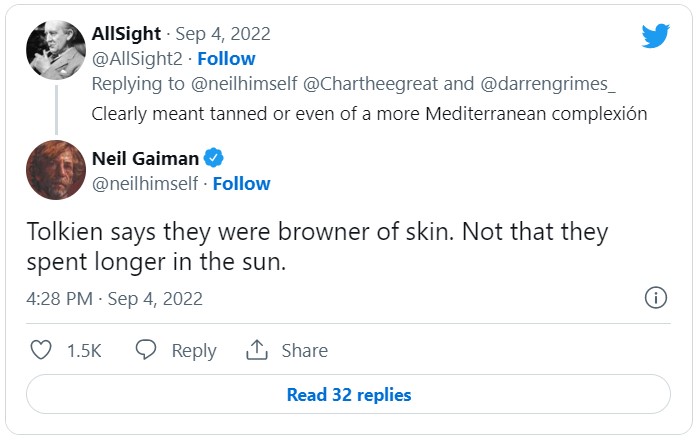Open the @neilhimself handle under Neil Gaiman
This screenshot has height=443, width=699.
pos(143,183)
